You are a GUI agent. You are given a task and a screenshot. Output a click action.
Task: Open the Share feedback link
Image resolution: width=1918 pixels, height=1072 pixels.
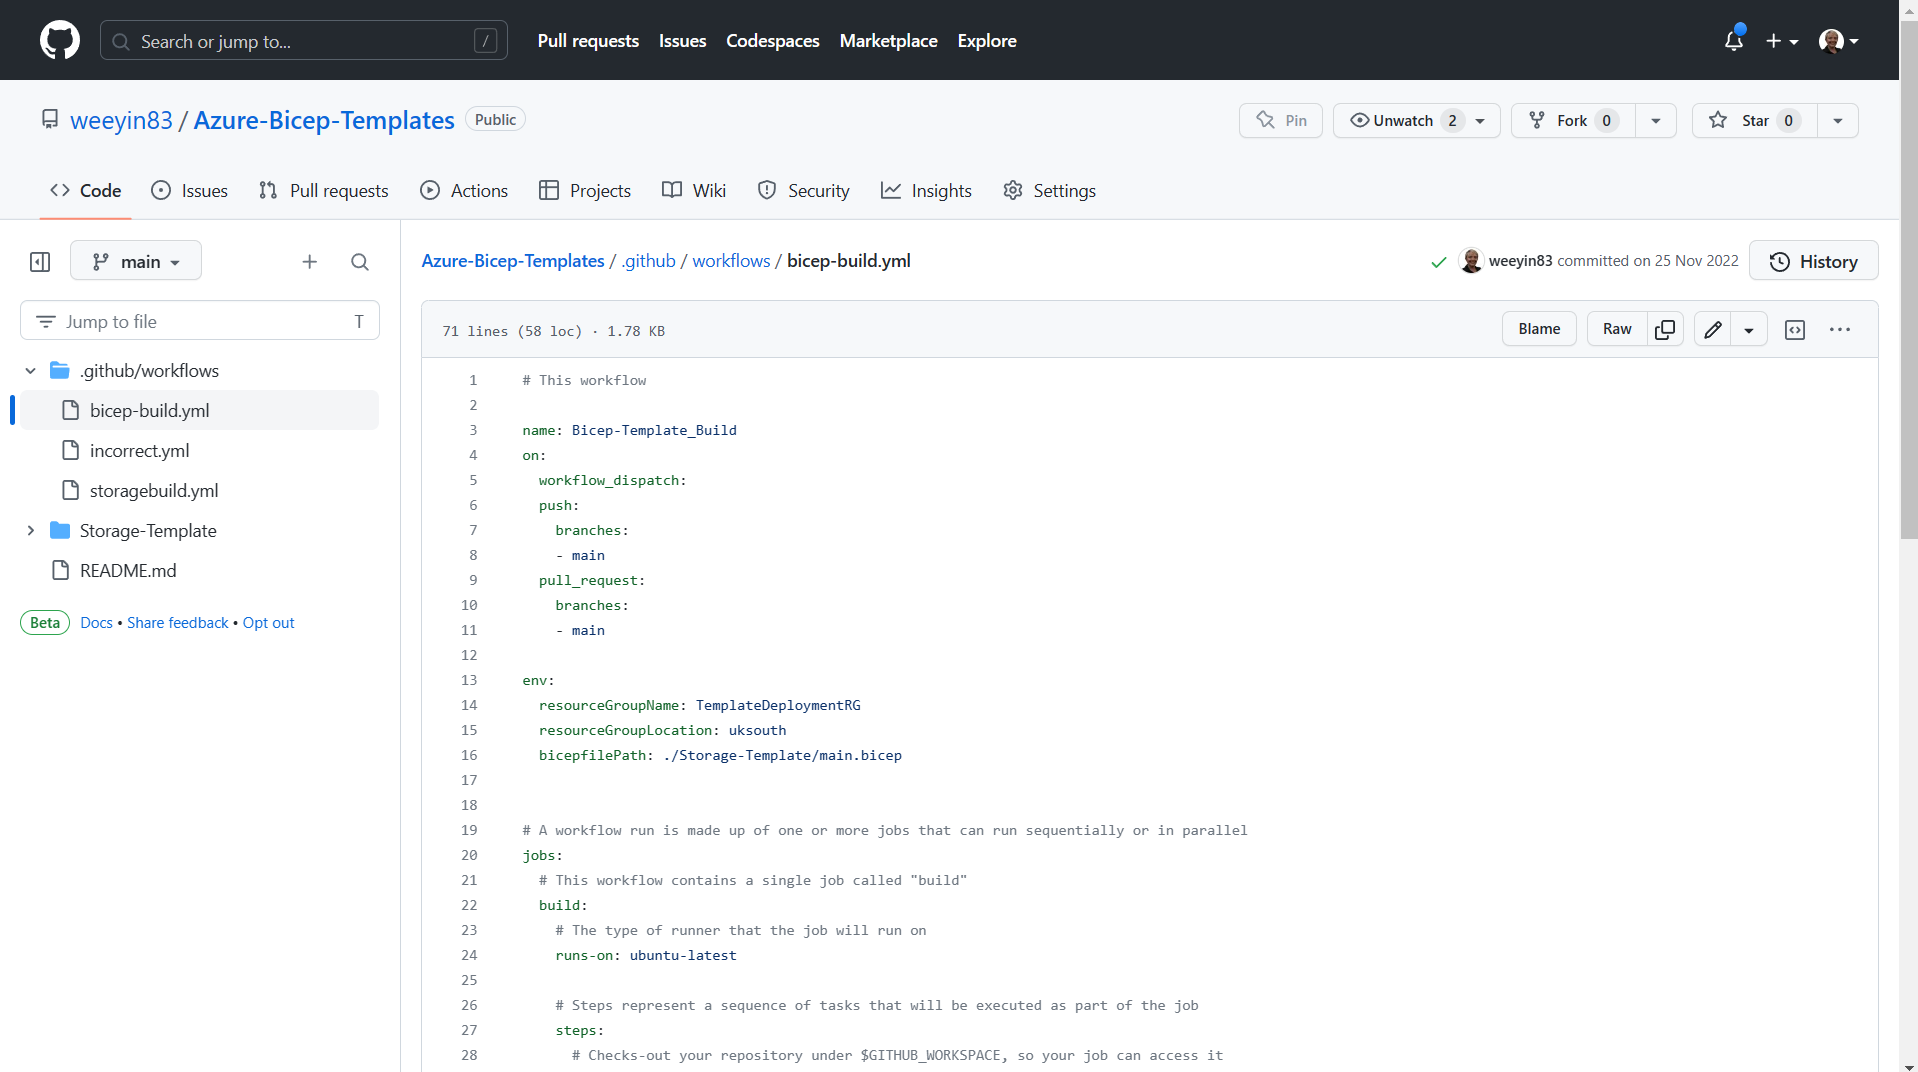coord(177,622)
